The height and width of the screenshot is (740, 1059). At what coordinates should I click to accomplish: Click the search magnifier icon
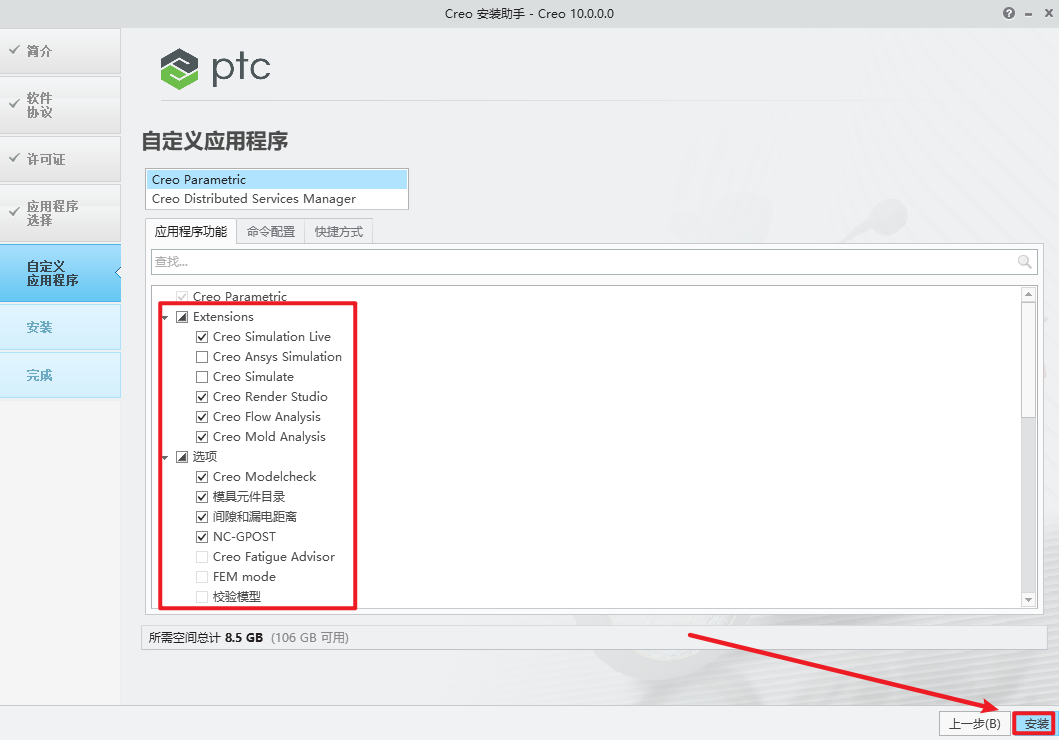pos(1024,261)
